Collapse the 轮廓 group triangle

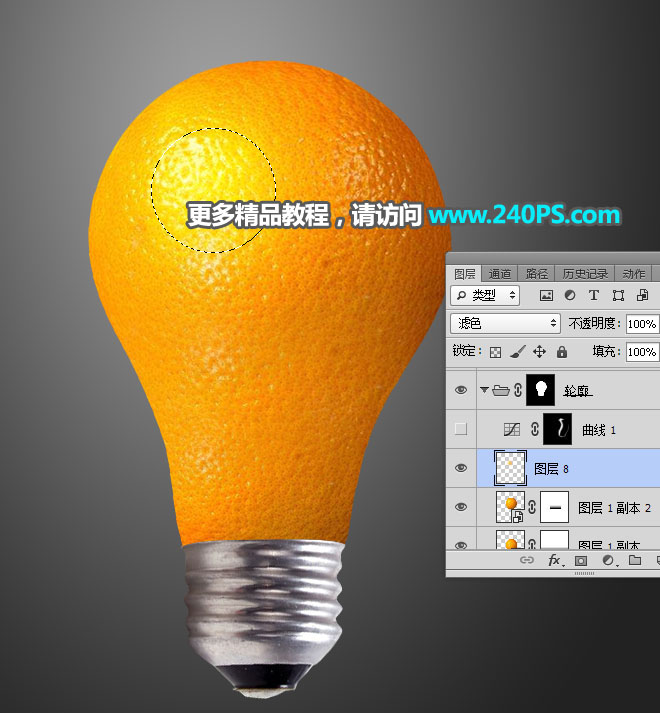(x=484, y=390)
